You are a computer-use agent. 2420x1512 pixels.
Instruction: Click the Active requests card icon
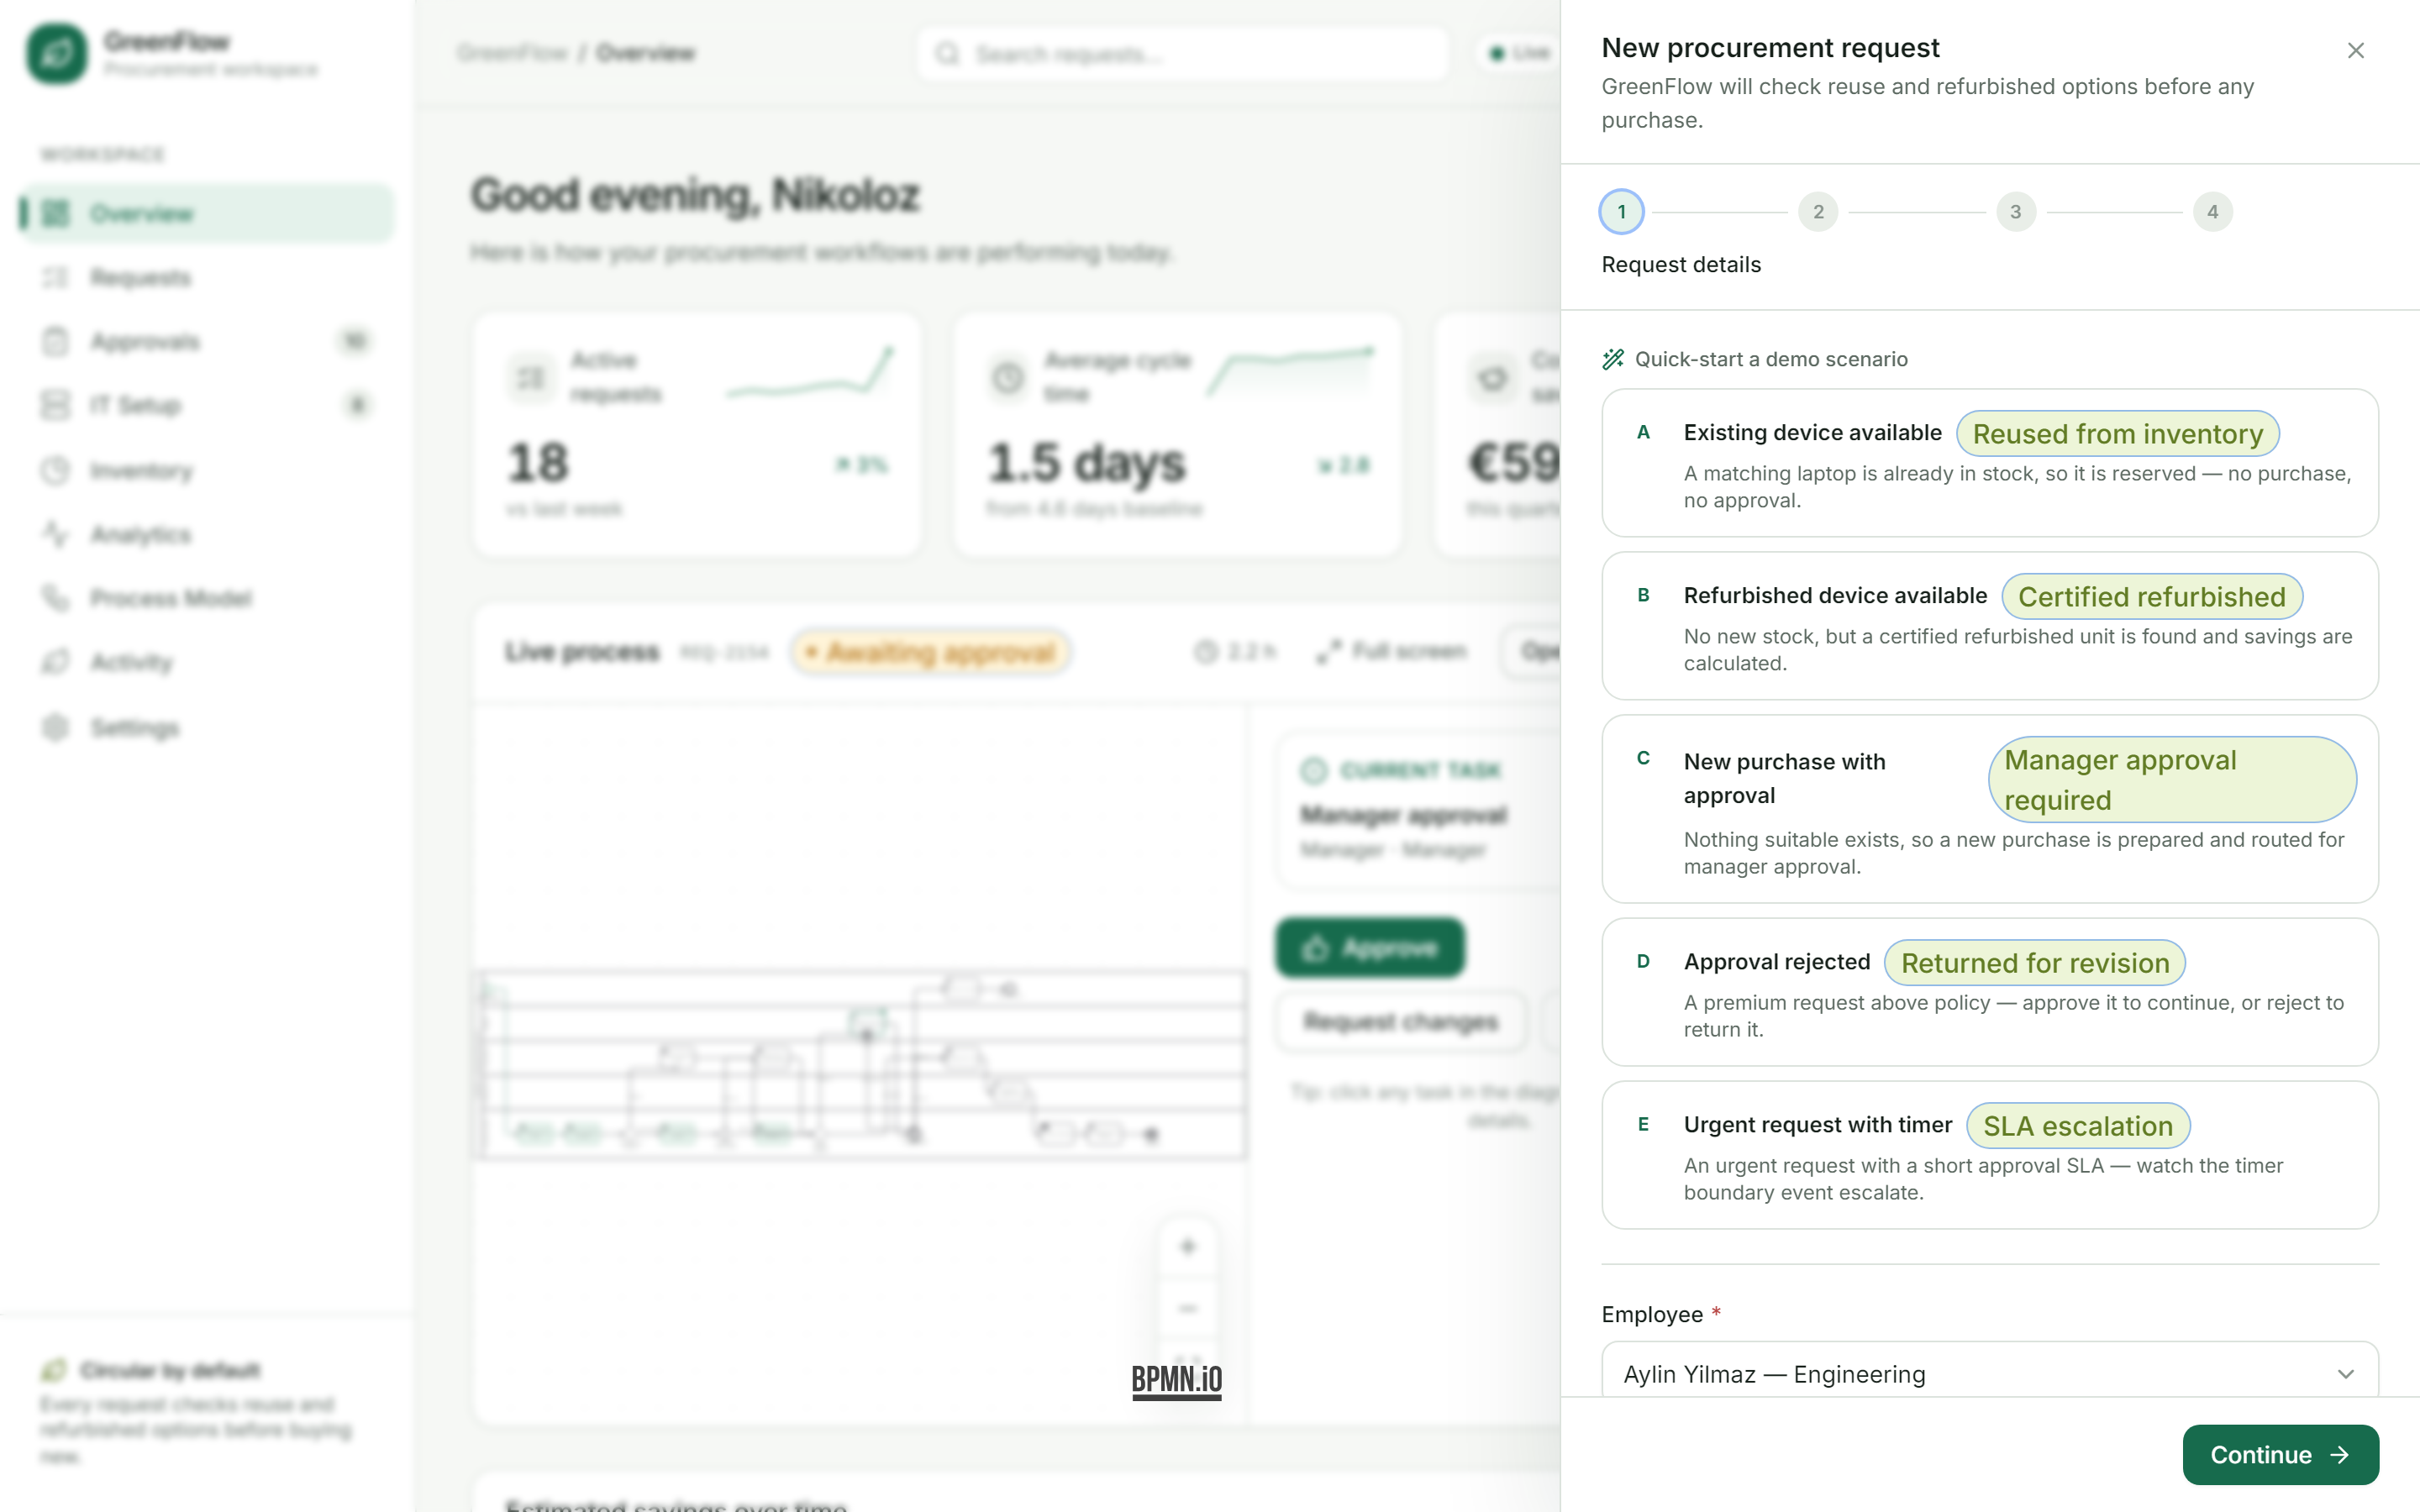pyautogui.click(x=530, y=377)
